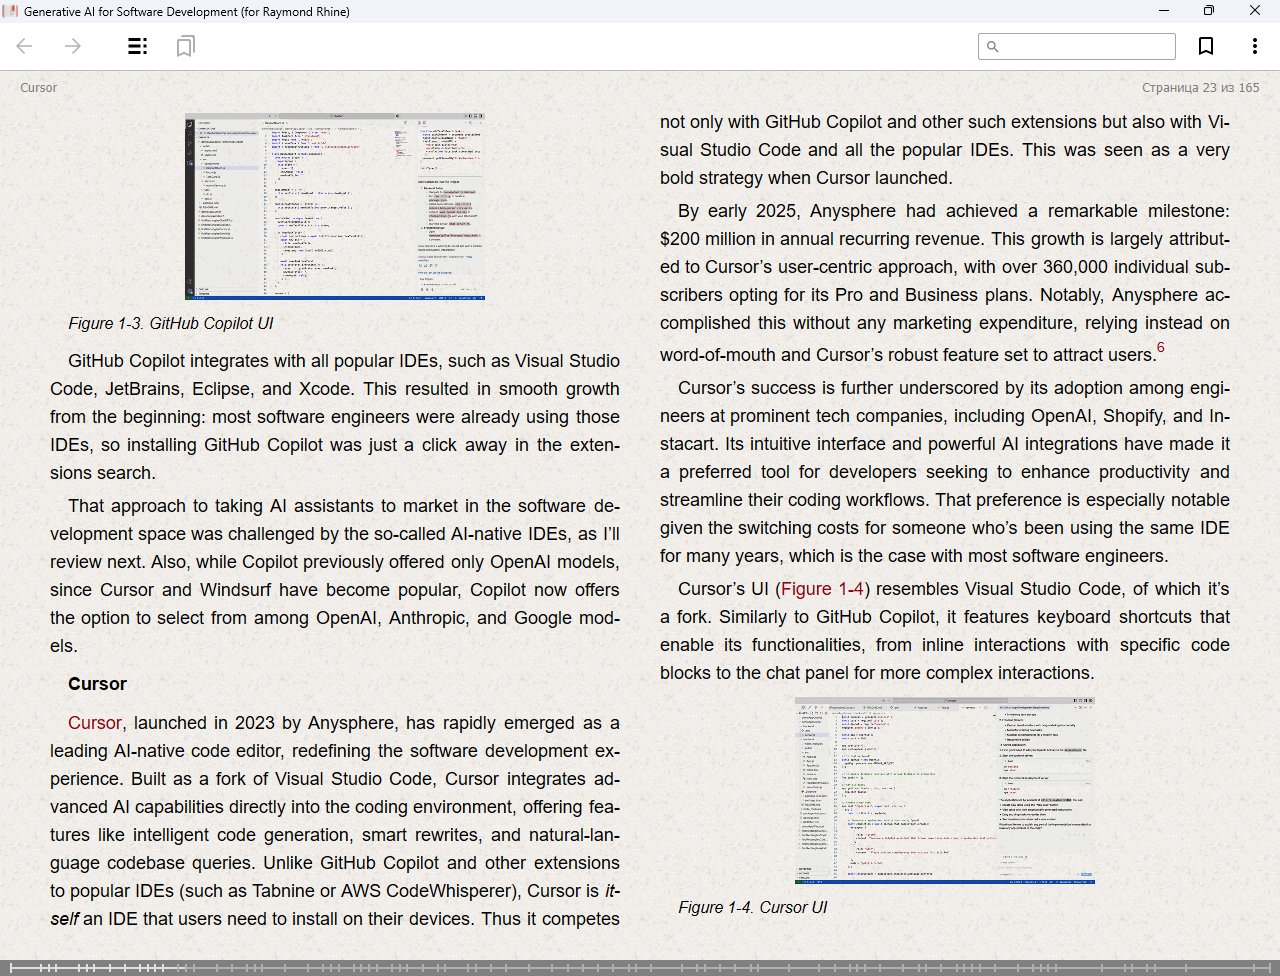The image size is (1280, 976).
Task: Go back with the left arrow
Action: pos(25,46)
